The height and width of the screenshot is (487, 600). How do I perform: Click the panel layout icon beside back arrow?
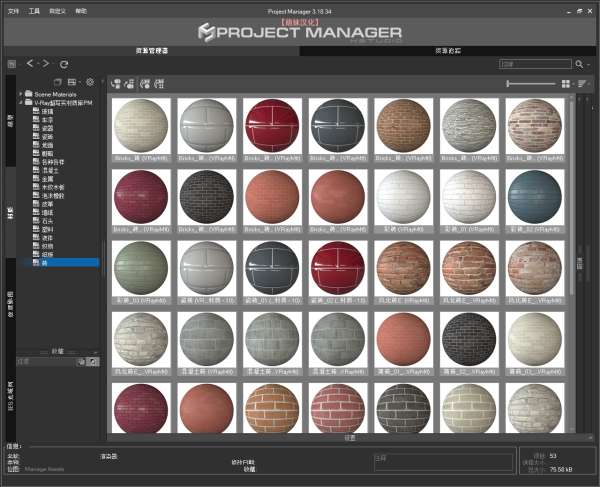[12, 64]
